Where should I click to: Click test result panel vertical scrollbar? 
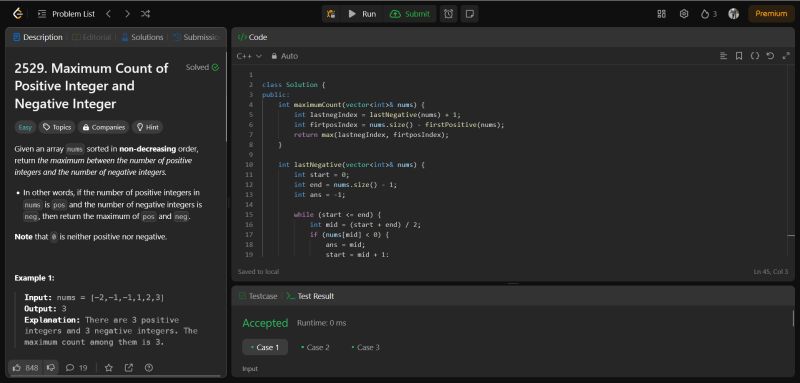[x=793, y=318]
